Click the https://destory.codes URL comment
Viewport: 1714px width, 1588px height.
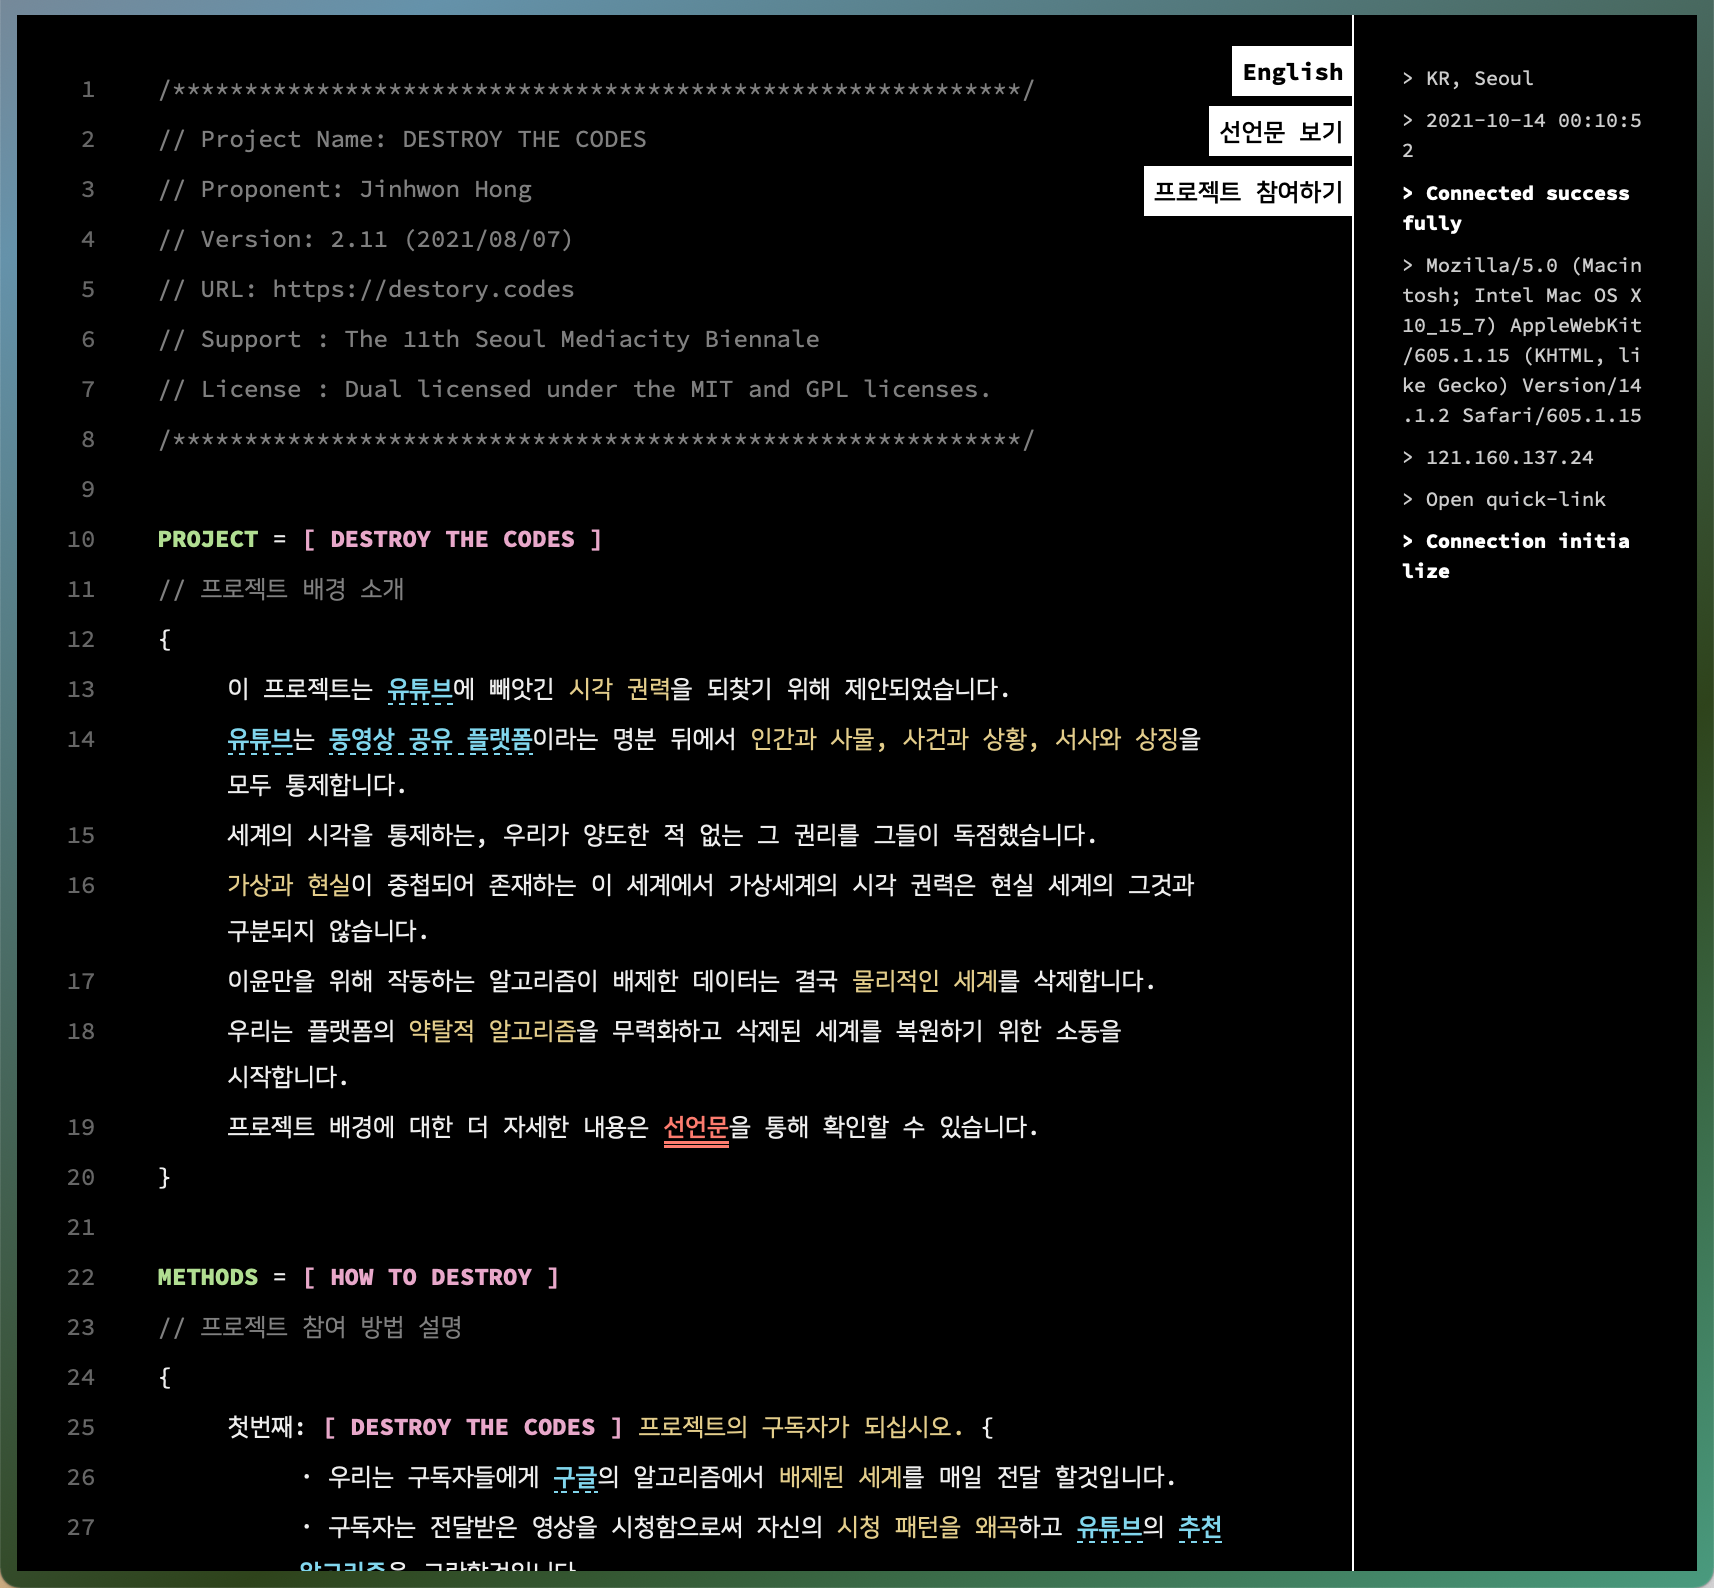[423, 289]
